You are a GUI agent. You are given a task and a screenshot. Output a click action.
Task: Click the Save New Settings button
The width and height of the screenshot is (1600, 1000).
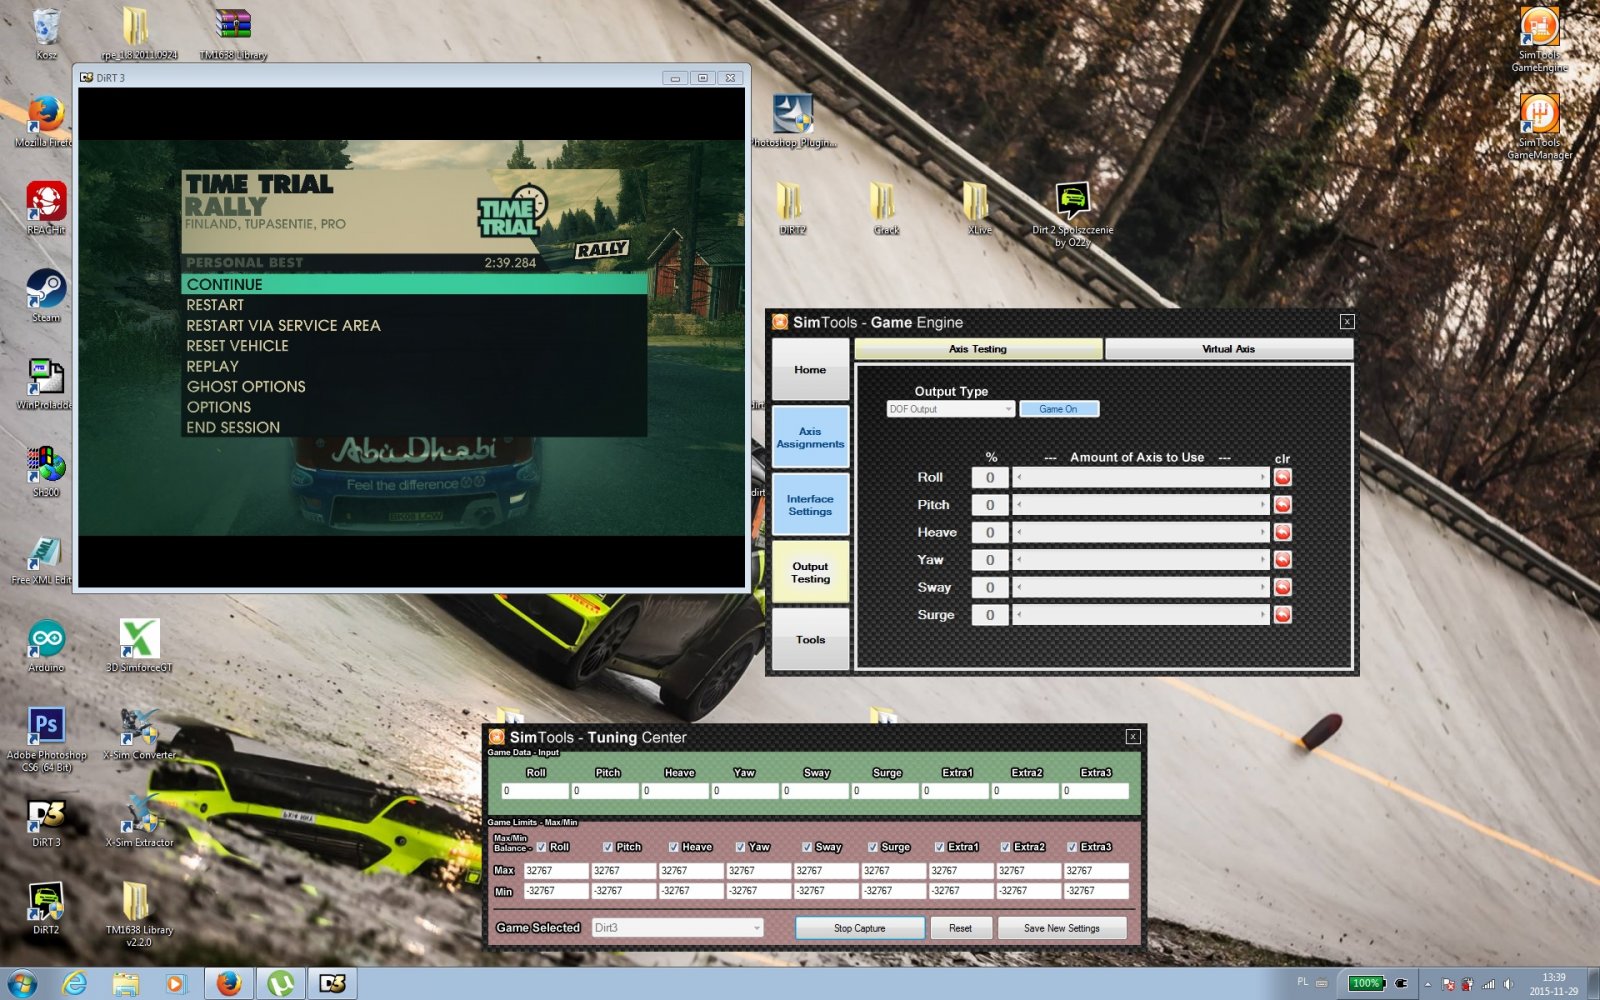(1062, 928)
